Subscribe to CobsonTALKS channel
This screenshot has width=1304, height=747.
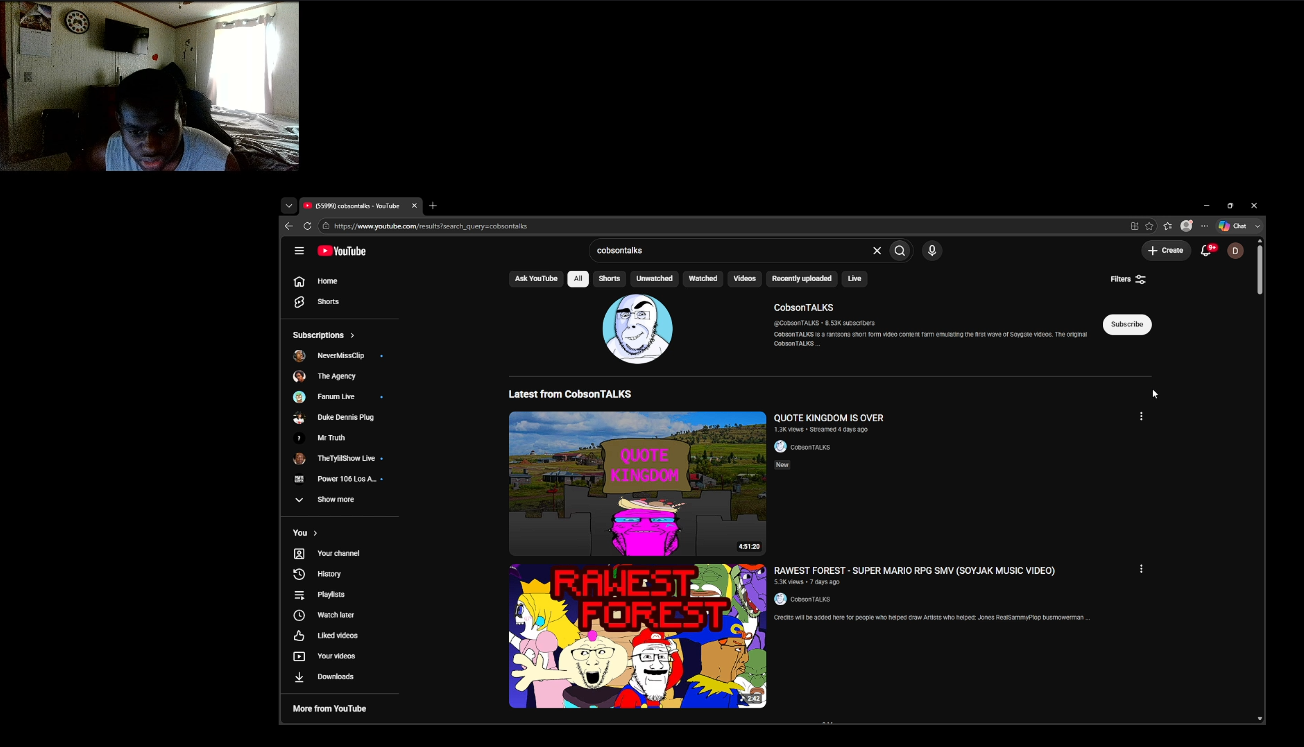(1127, 324)
